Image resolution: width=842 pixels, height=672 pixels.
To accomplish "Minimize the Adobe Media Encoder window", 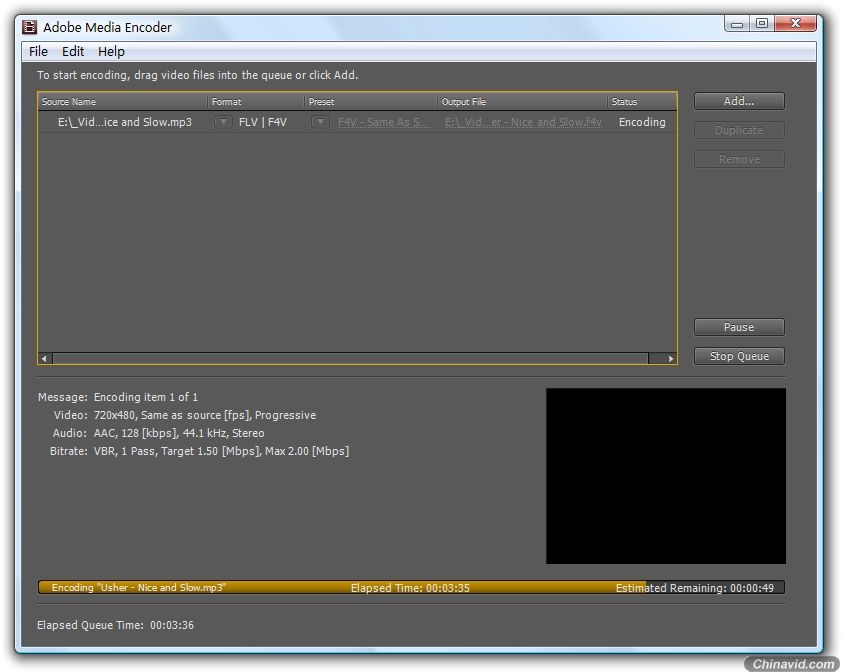I will pos(737,24).
